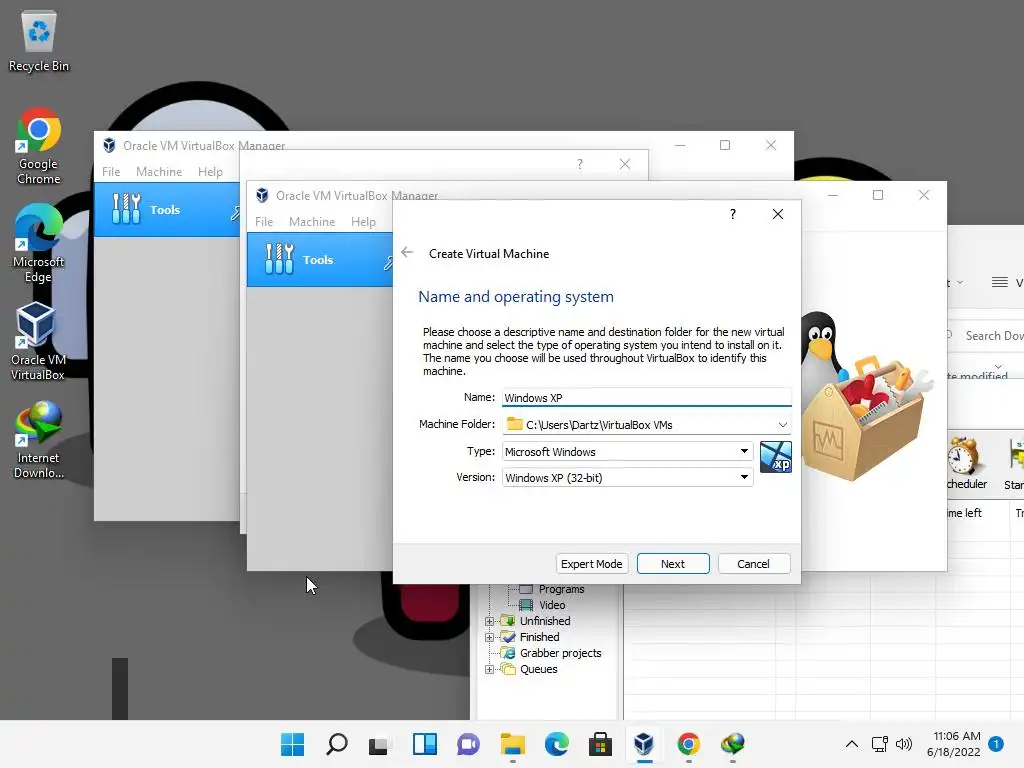Select Queues item in IDM tree
Screen dimensions: 1024x768
pyautogui.click(x=538, y=669)
